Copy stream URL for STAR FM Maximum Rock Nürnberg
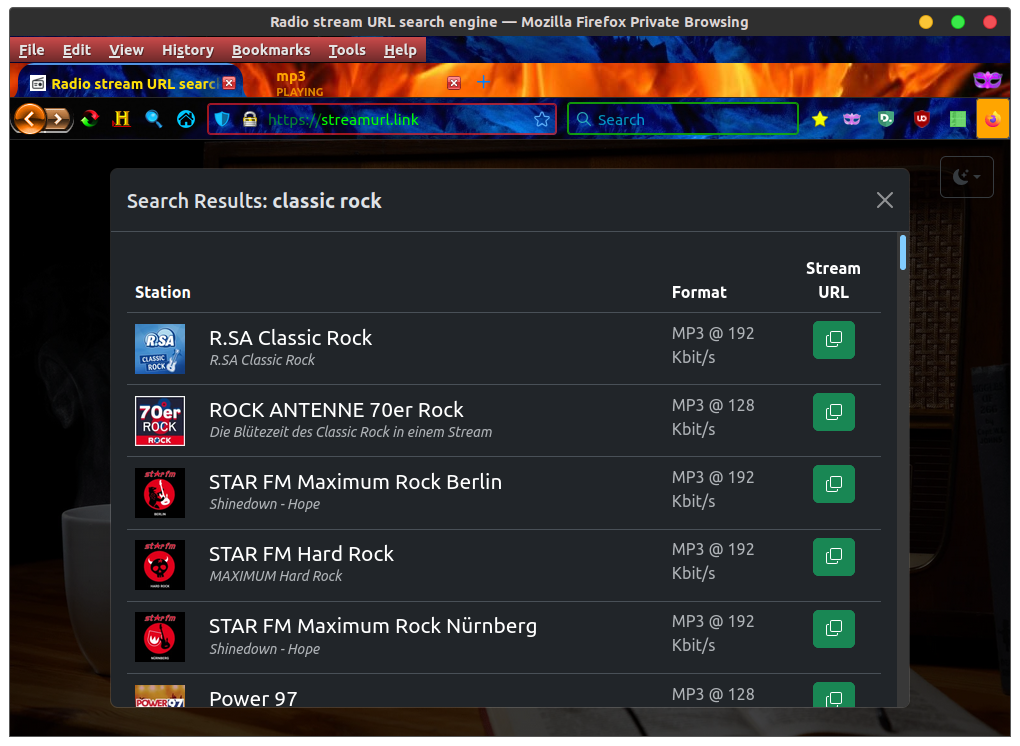Screen dimensions: 1020x746 pos(833,628)
